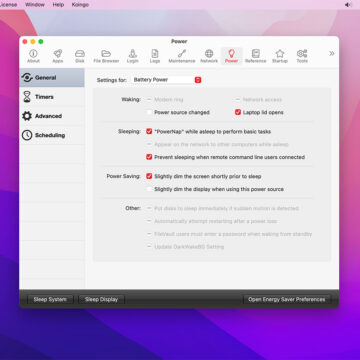Select the Startup house icon

point(280,56)
